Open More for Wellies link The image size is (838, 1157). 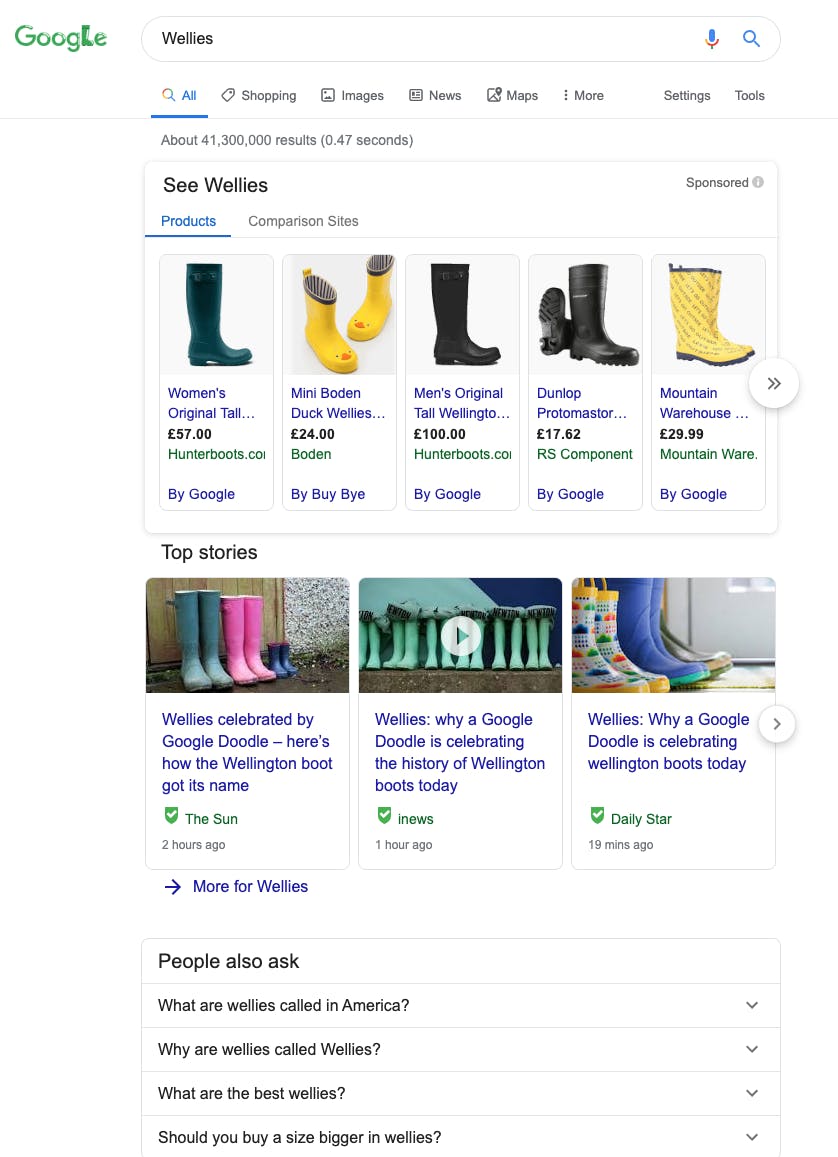click(x=250, y=886)
